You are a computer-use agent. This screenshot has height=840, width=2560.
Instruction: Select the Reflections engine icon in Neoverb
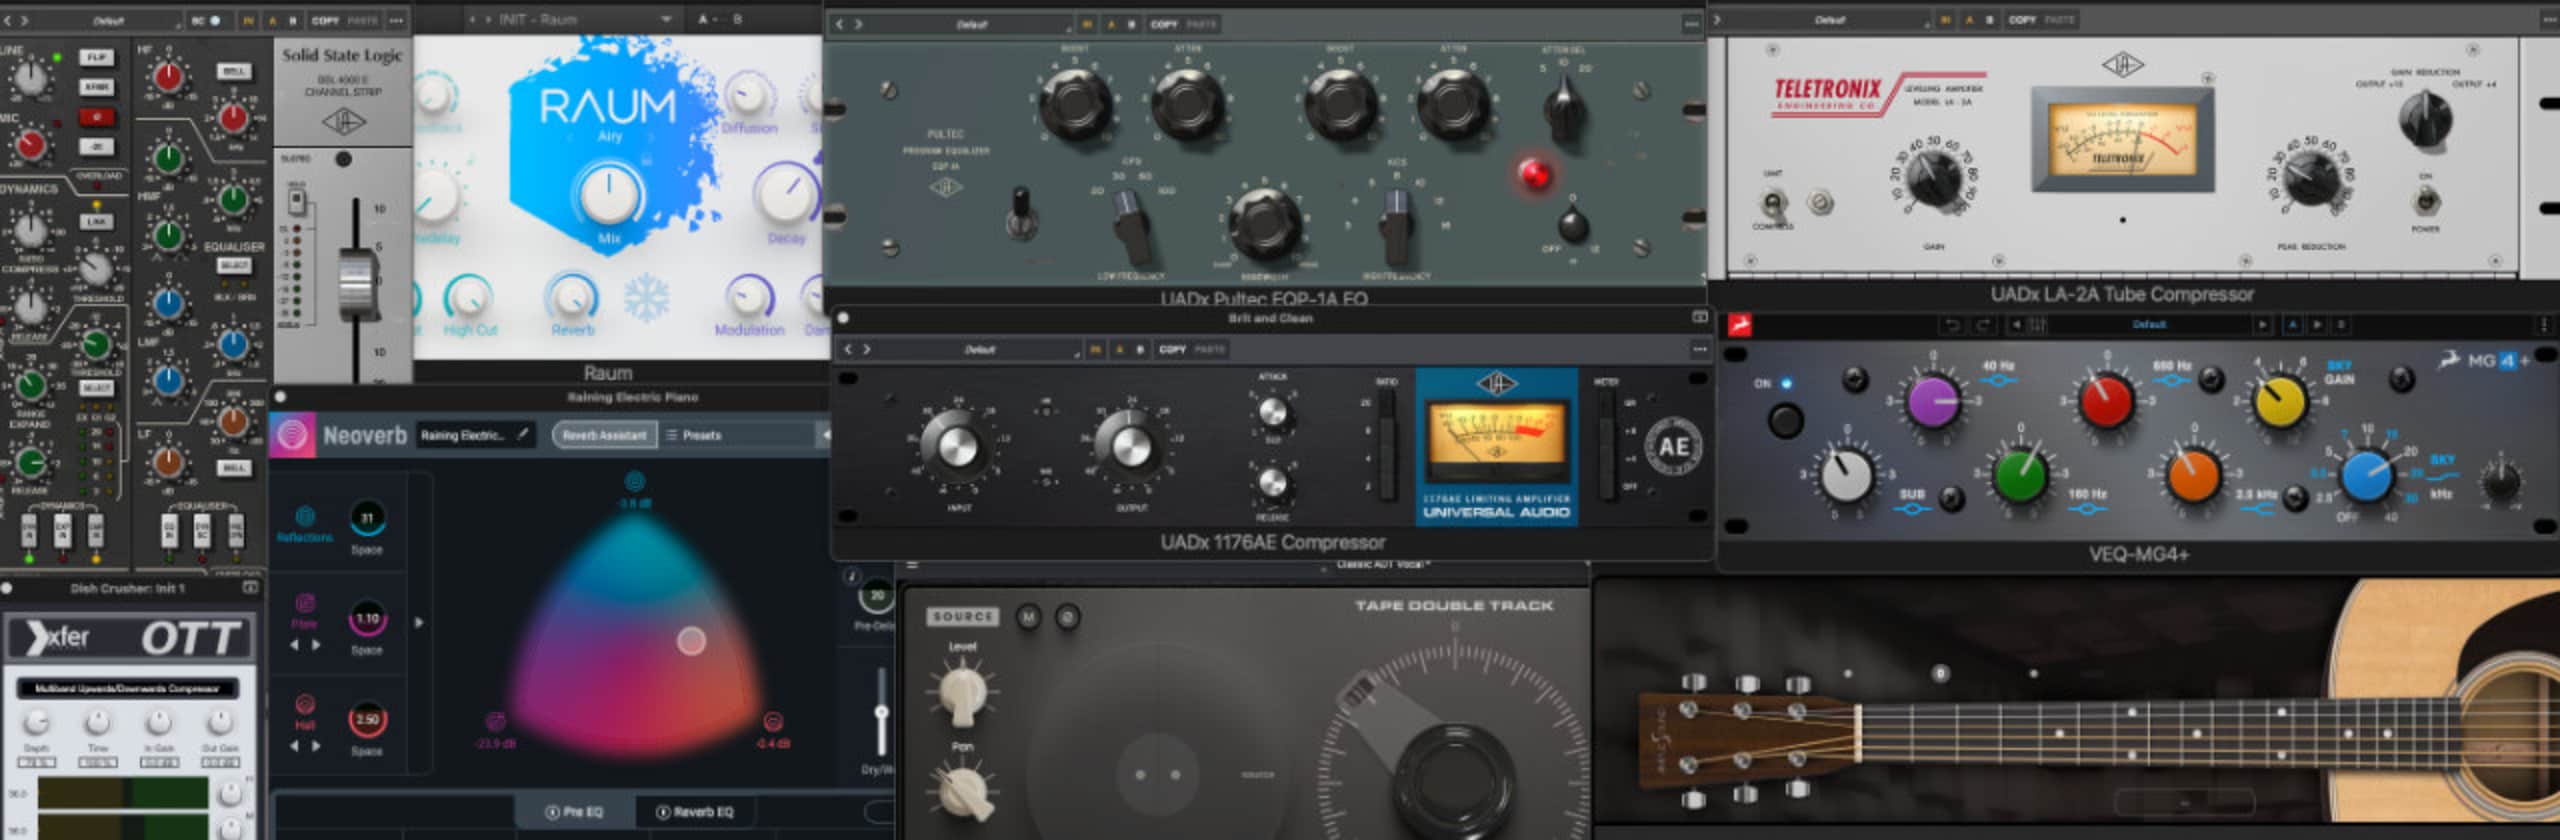(x=305, y=516)
